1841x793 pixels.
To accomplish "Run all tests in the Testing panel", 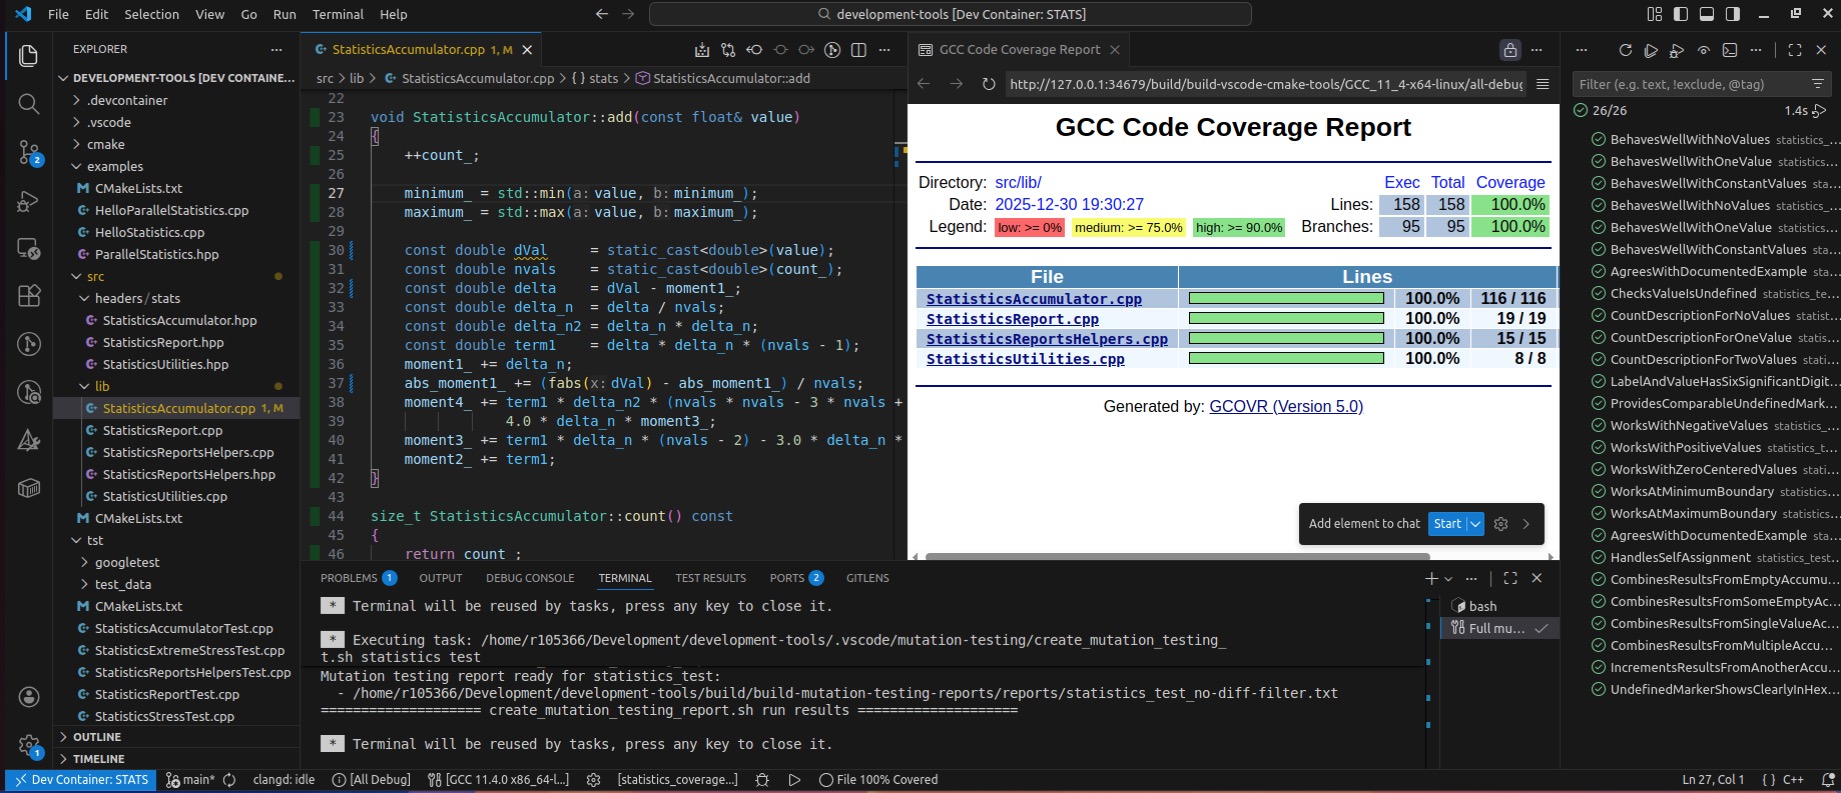I will click(x=1651, y=50).
